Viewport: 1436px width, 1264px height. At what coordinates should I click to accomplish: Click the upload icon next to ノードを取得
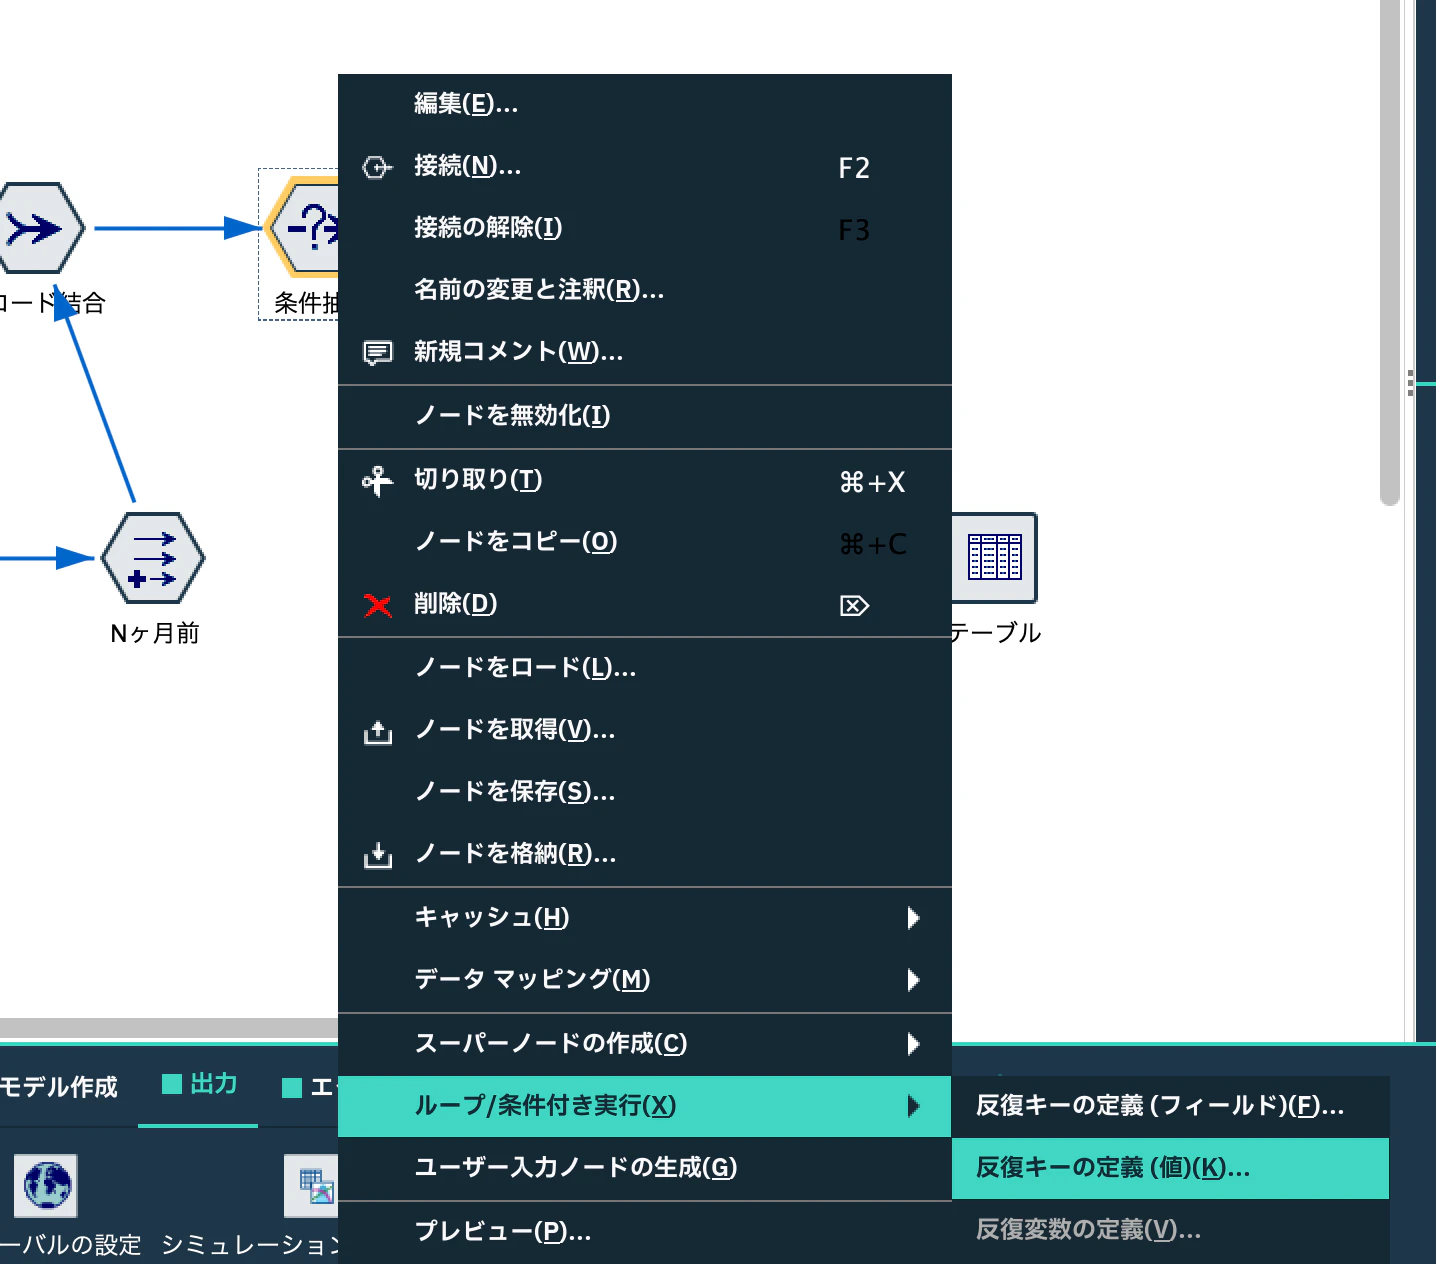pyautogui.click(x=377, y=732)
